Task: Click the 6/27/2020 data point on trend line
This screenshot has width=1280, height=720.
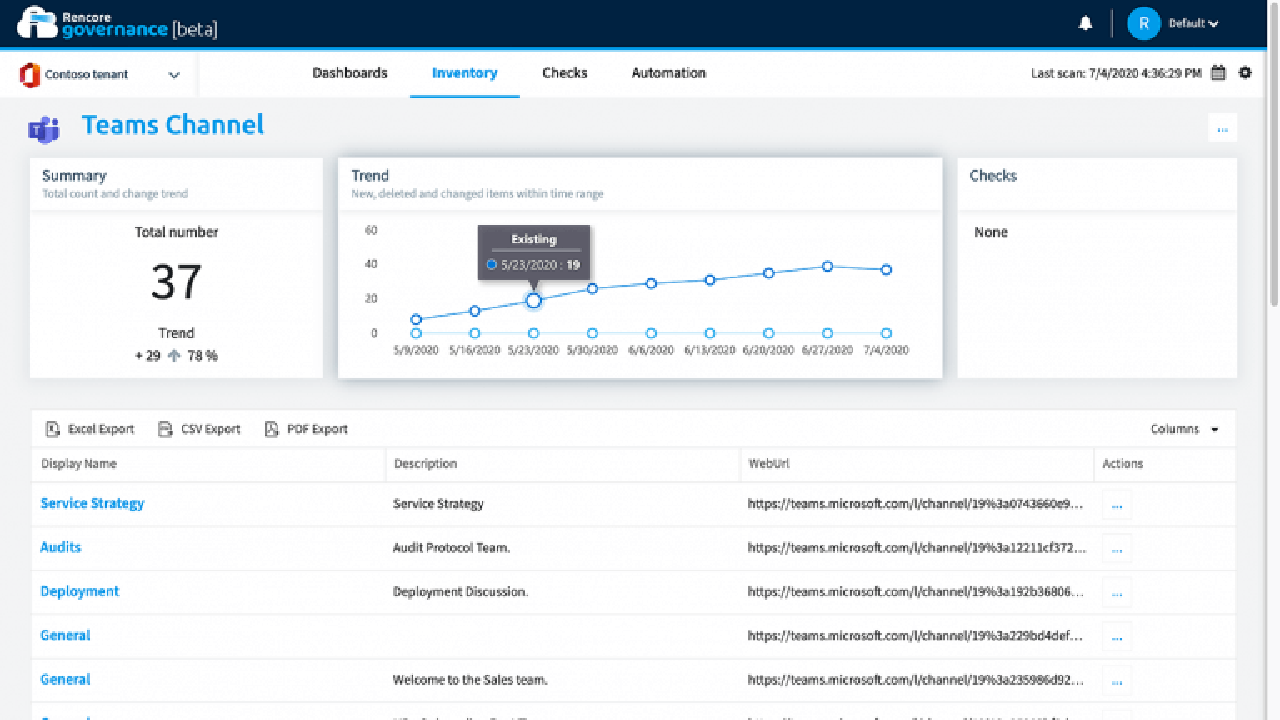Action: point(827,266)
